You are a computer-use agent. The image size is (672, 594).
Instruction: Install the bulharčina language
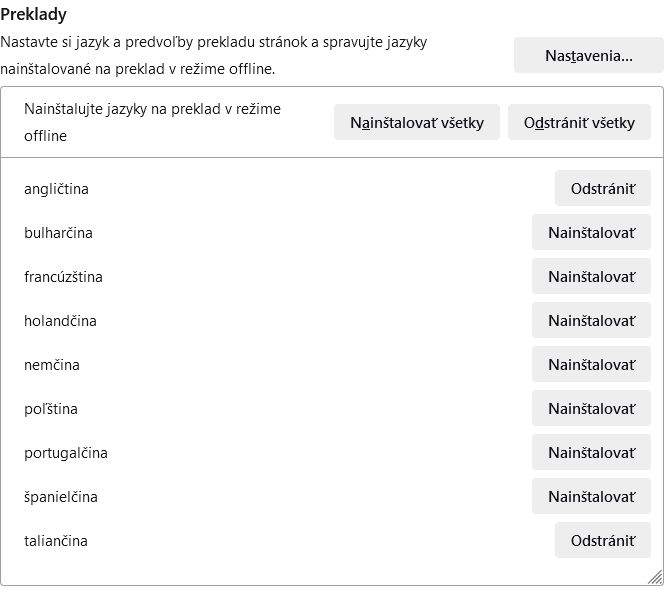[591, 232]
